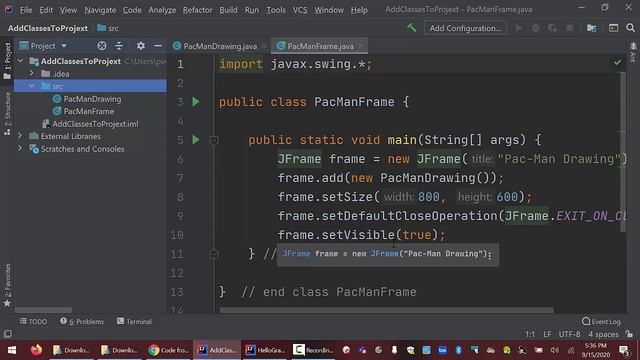
Task: Expand Scratches and Consoles node
Action: 20,149
